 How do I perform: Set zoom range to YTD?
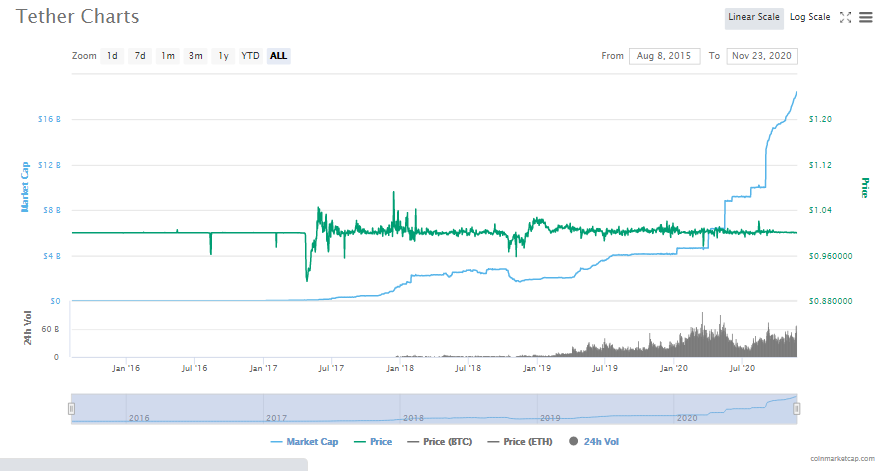click(250, 56)
